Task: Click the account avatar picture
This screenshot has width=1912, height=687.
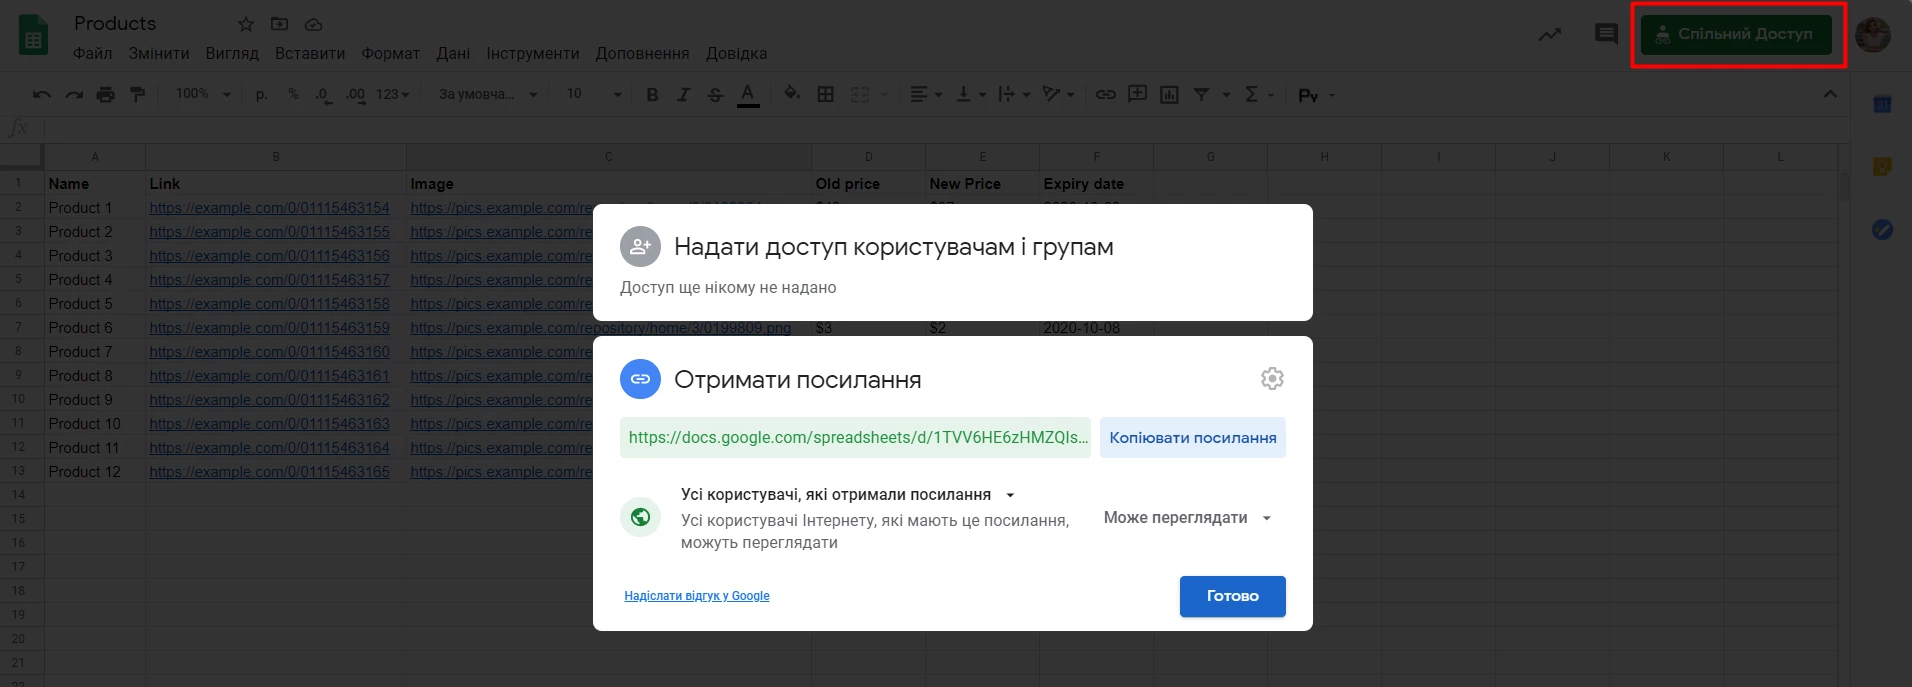Action: [x=1873, y=35]
